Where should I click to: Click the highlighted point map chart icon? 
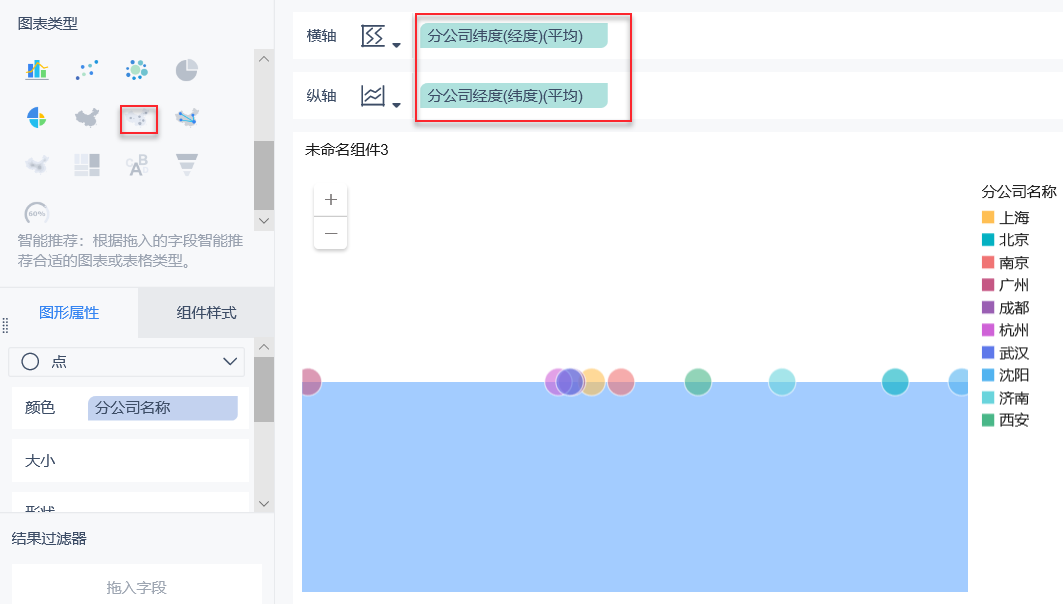[139, 119]
